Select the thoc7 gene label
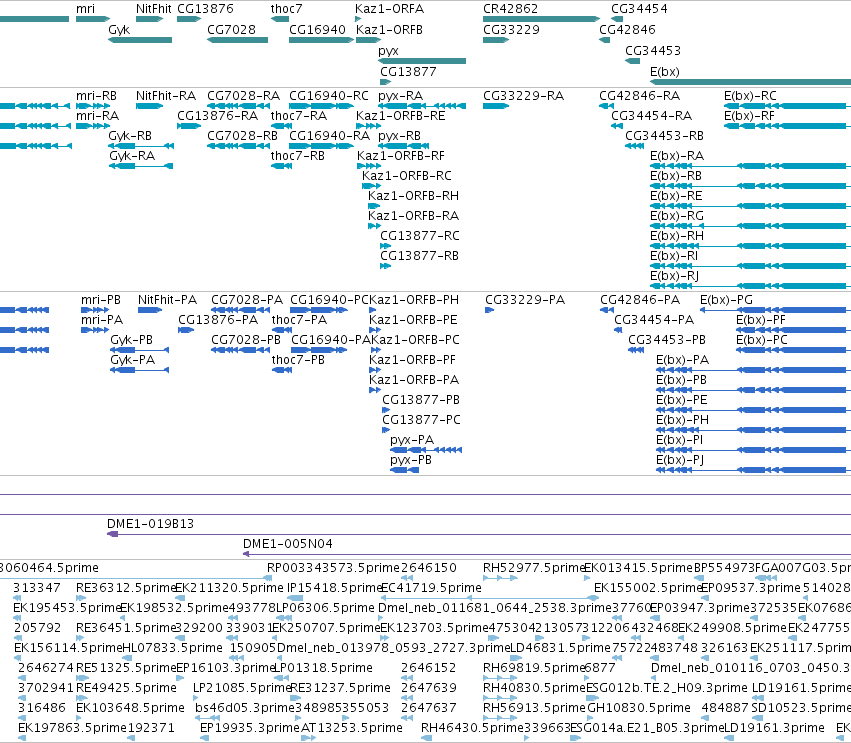Image resolution: width=851 pixels, height=743 pixels. 287,9
